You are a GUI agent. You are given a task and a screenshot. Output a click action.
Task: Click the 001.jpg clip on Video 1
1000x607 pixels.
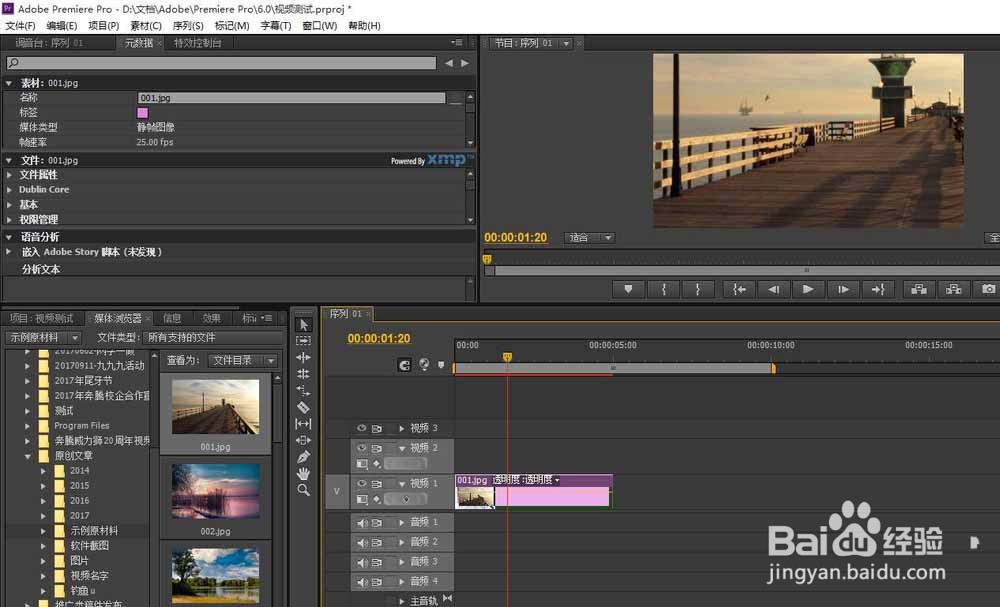coord(534,491)
